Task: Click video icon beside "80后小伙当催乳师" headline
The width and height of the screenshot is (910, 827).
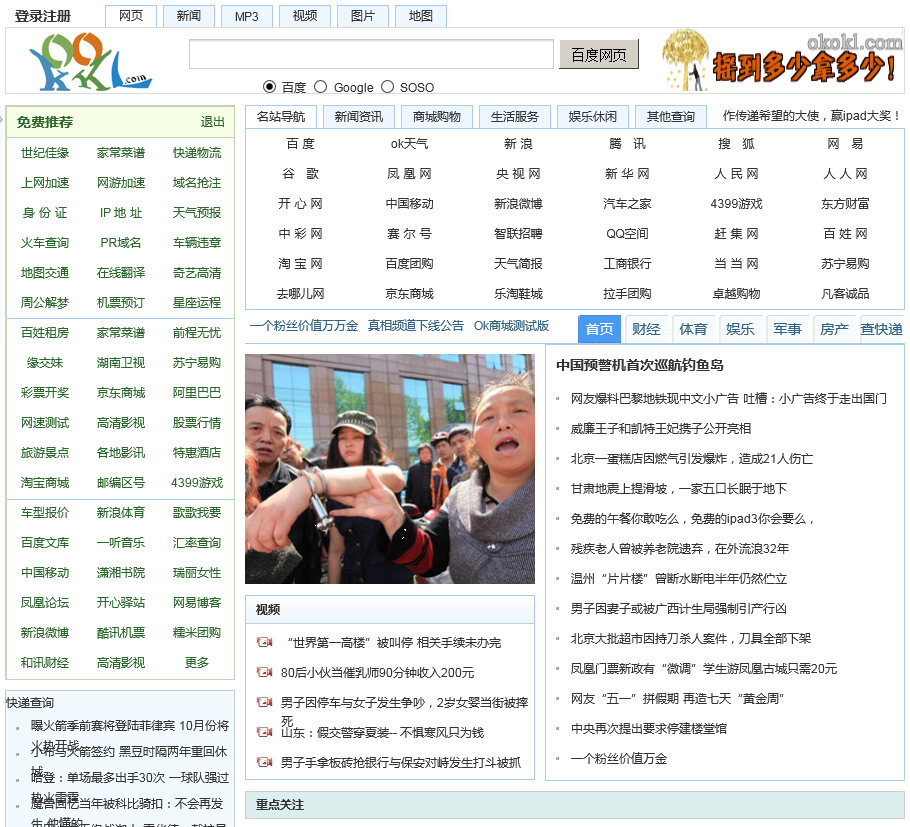Action: click(x=264, y=672)
